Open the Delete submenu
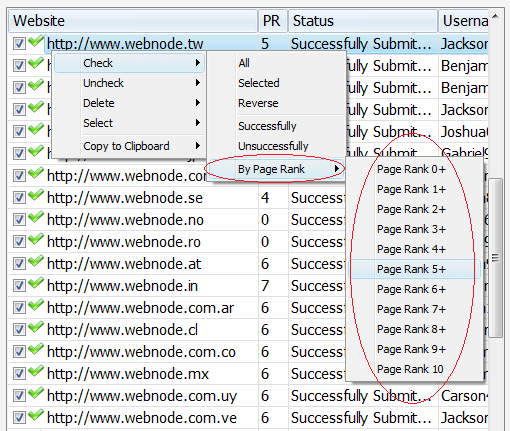This screenshot has width=510, height=431. point(129,103)
